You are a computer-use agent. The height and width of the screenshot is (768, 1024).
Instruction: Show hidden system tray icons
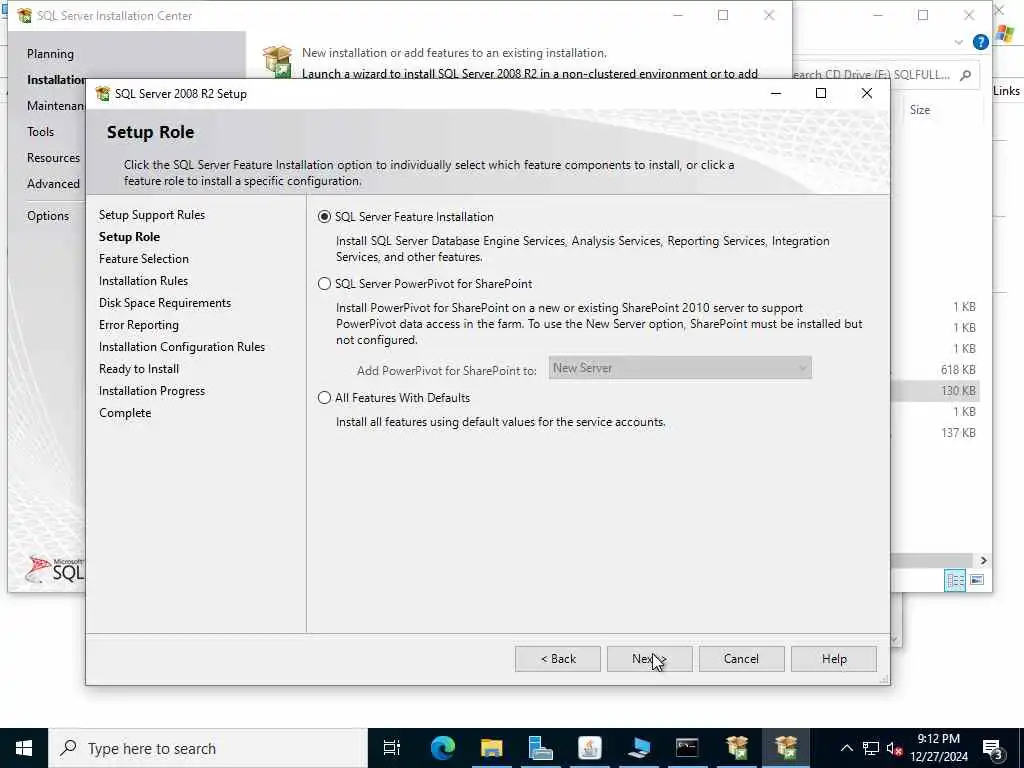[x=846, y=748]
